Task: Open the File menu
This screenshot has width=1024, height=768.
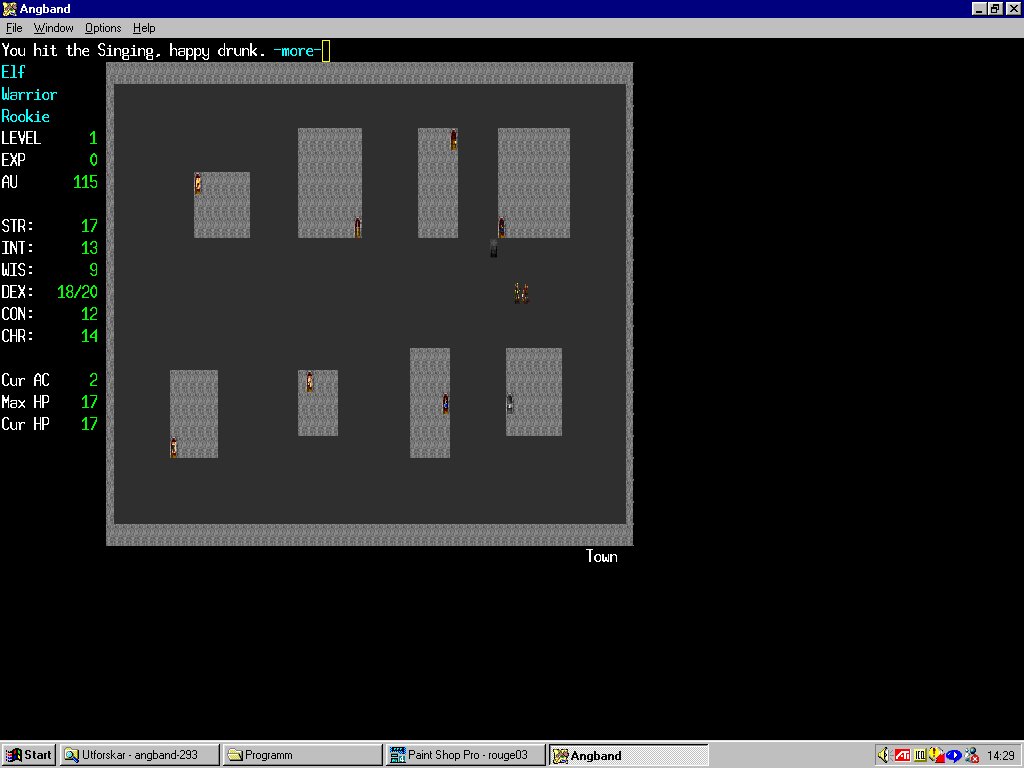Action: pyautogui.click(x=14, y=28)
